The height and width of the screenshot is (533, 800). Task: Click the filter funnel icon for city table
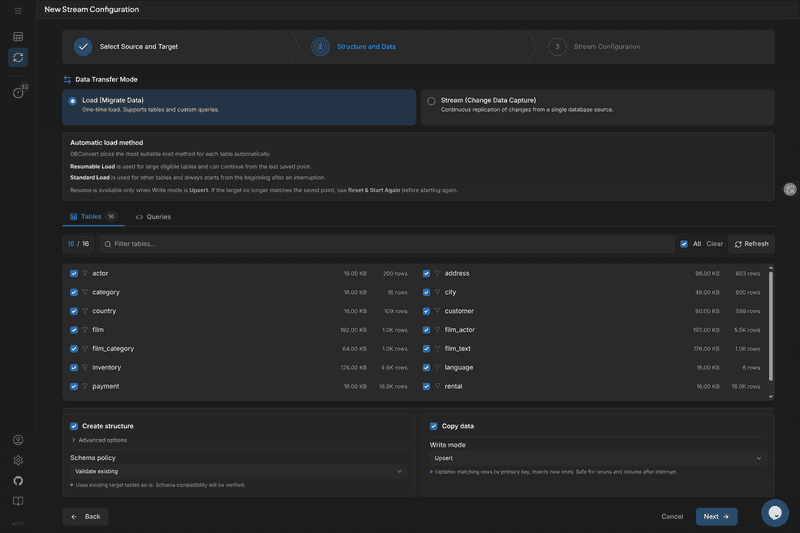tap(437, 292)
